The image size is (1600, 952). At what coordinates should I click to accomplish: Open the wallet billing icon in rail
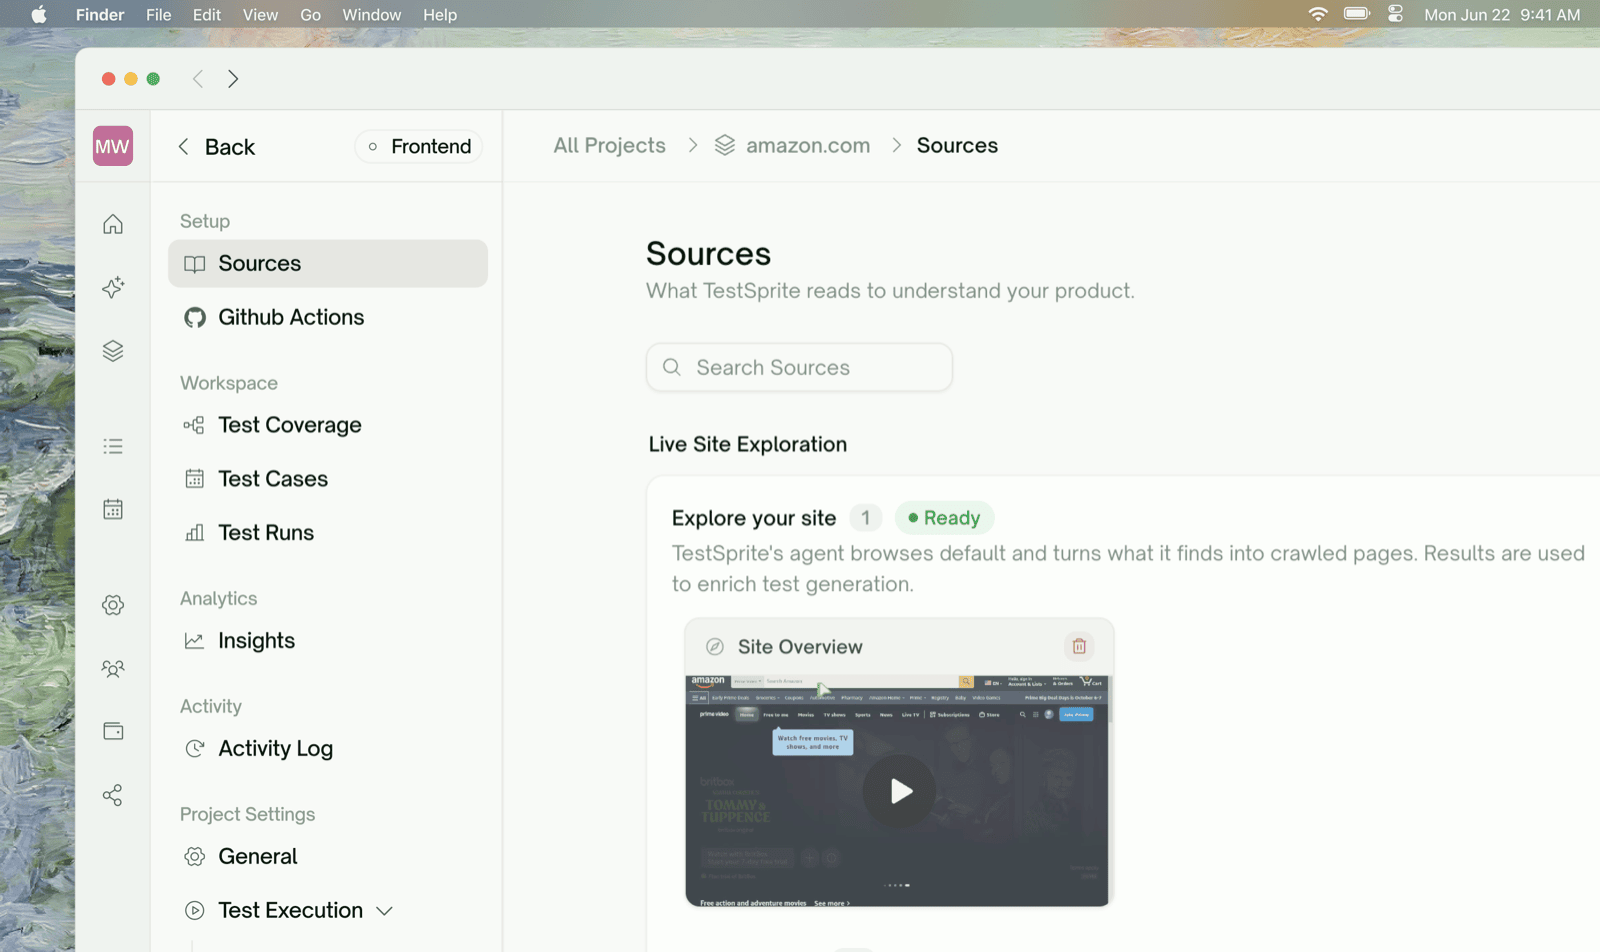pyautogui.click(x=113, y=731)
